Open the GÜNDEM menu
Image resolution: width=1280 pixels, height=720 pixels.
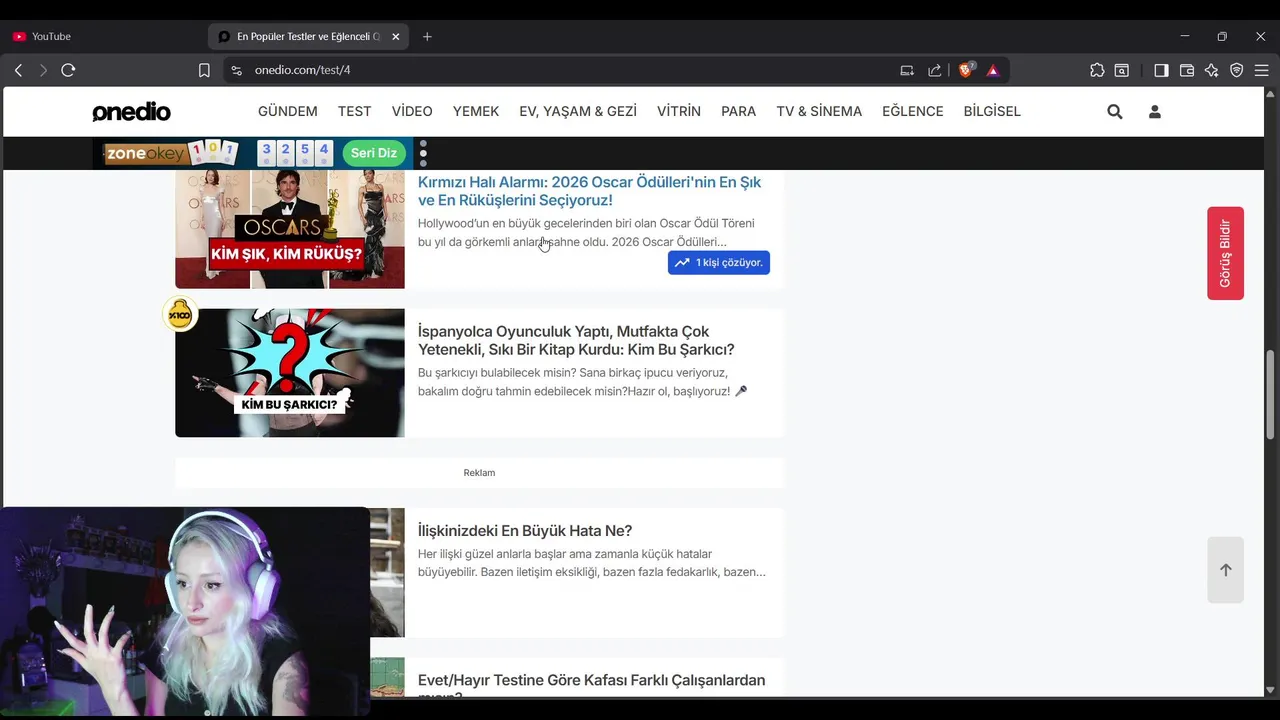287,111
